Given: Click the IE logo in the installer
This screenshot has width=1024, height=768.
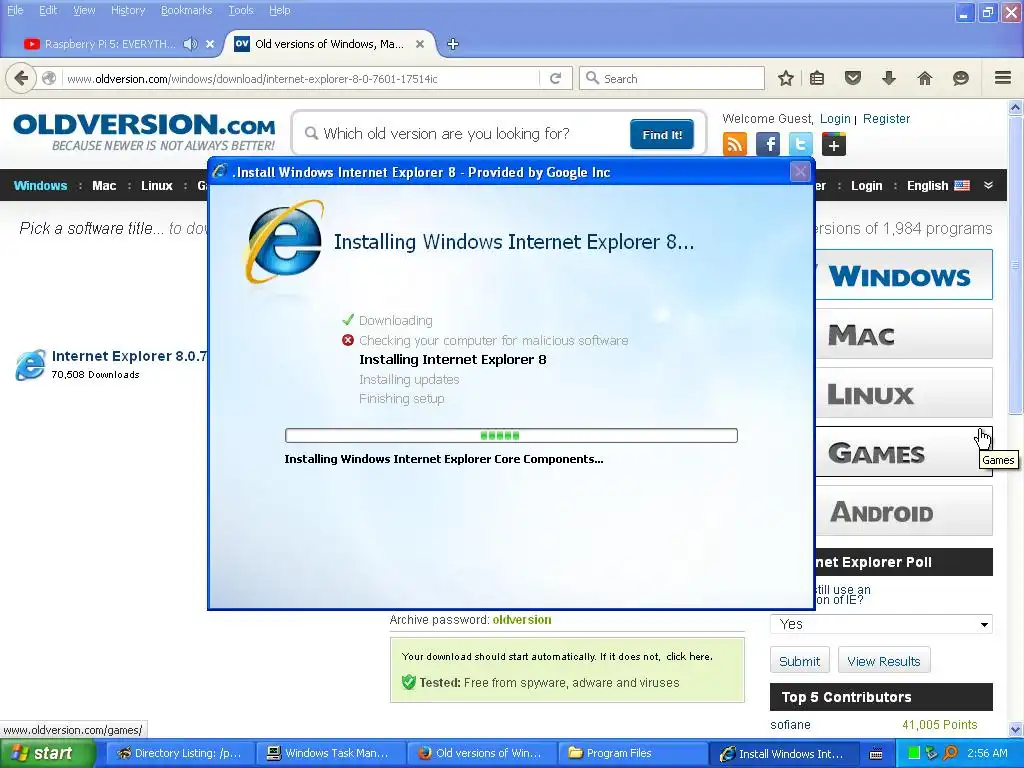Looking at the screenshot, I should click(x=284, y=242).
